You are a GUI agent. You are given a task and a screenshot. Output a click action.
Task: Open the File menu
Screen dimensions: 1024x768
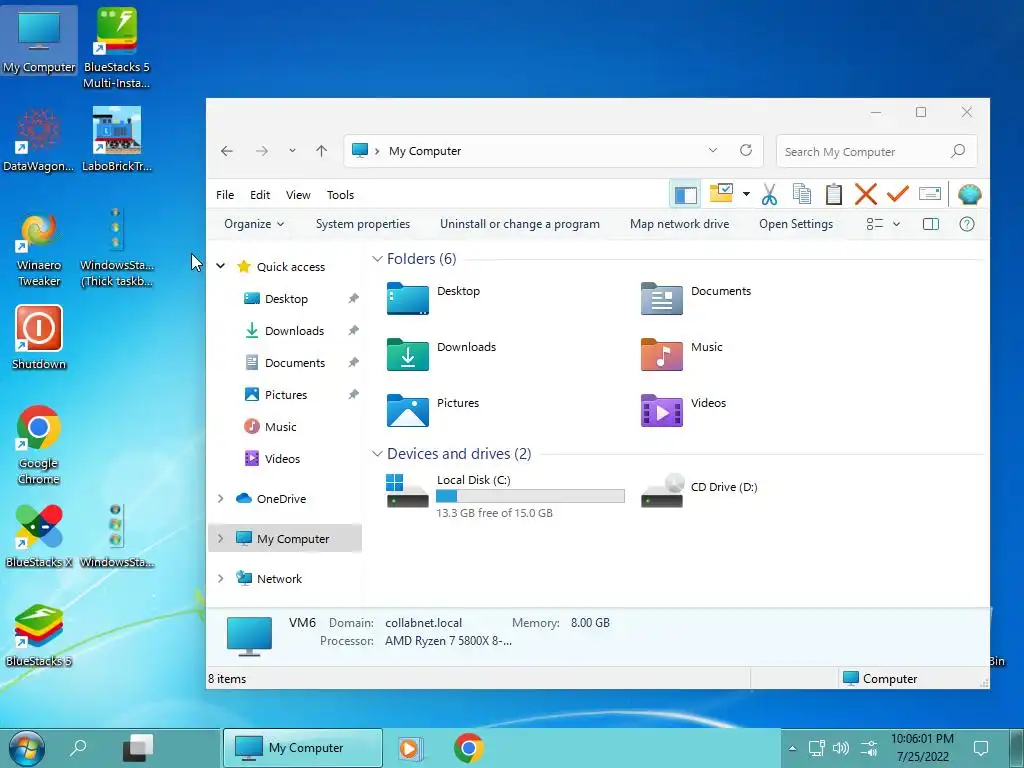pyautogui.click(x=225, y=195)
